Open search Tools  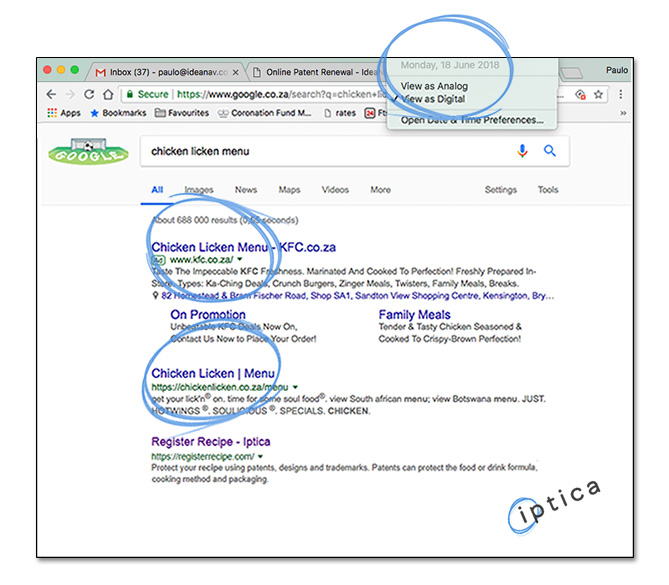pyautogui.click(x=548, y=190)
